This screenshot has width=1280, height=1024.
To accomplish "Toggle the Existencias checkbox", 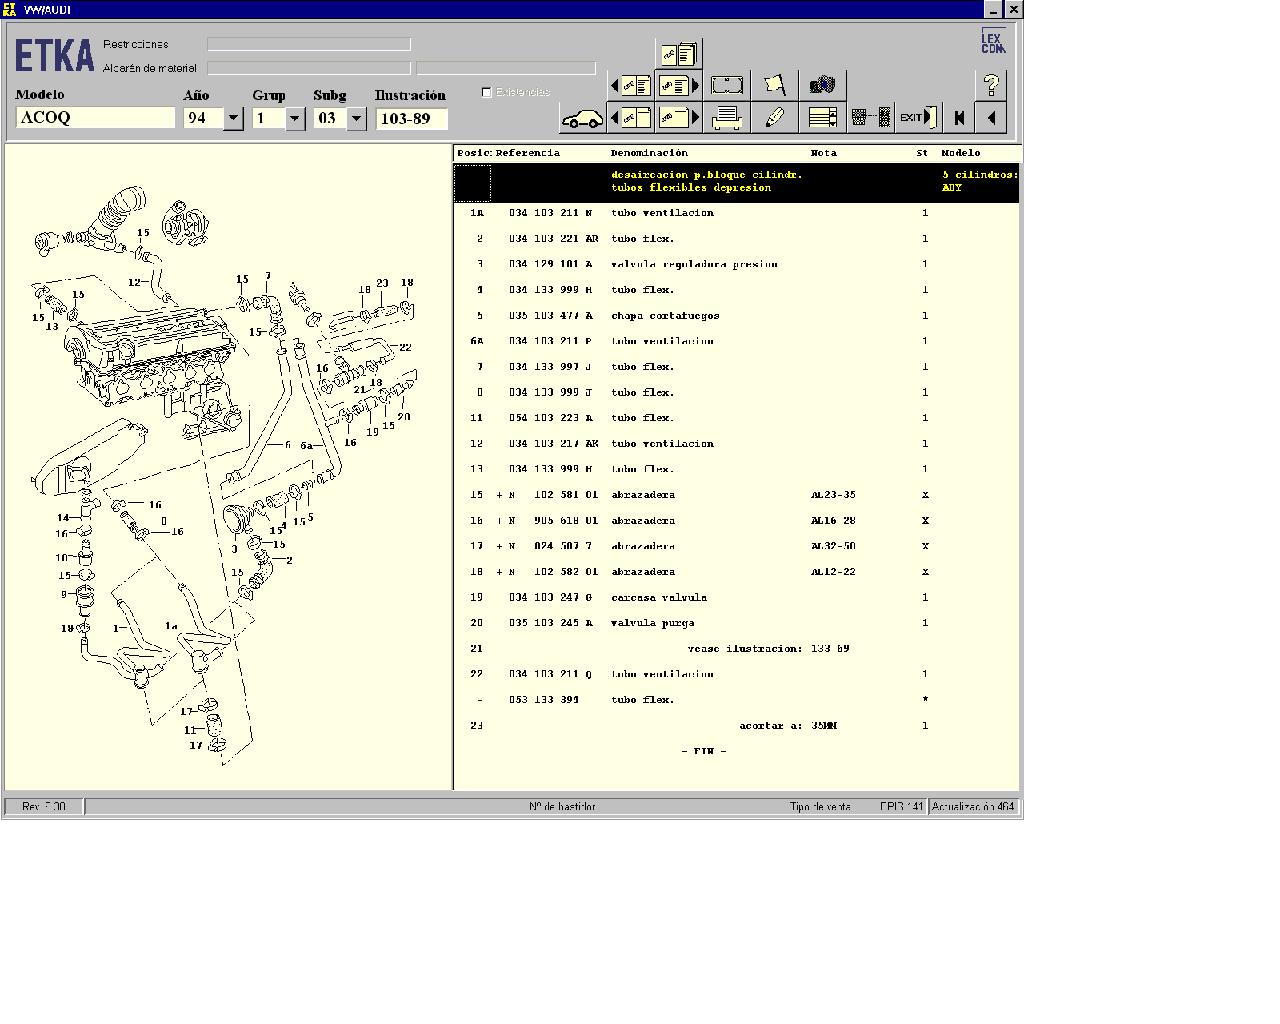I will pos(487,92).
